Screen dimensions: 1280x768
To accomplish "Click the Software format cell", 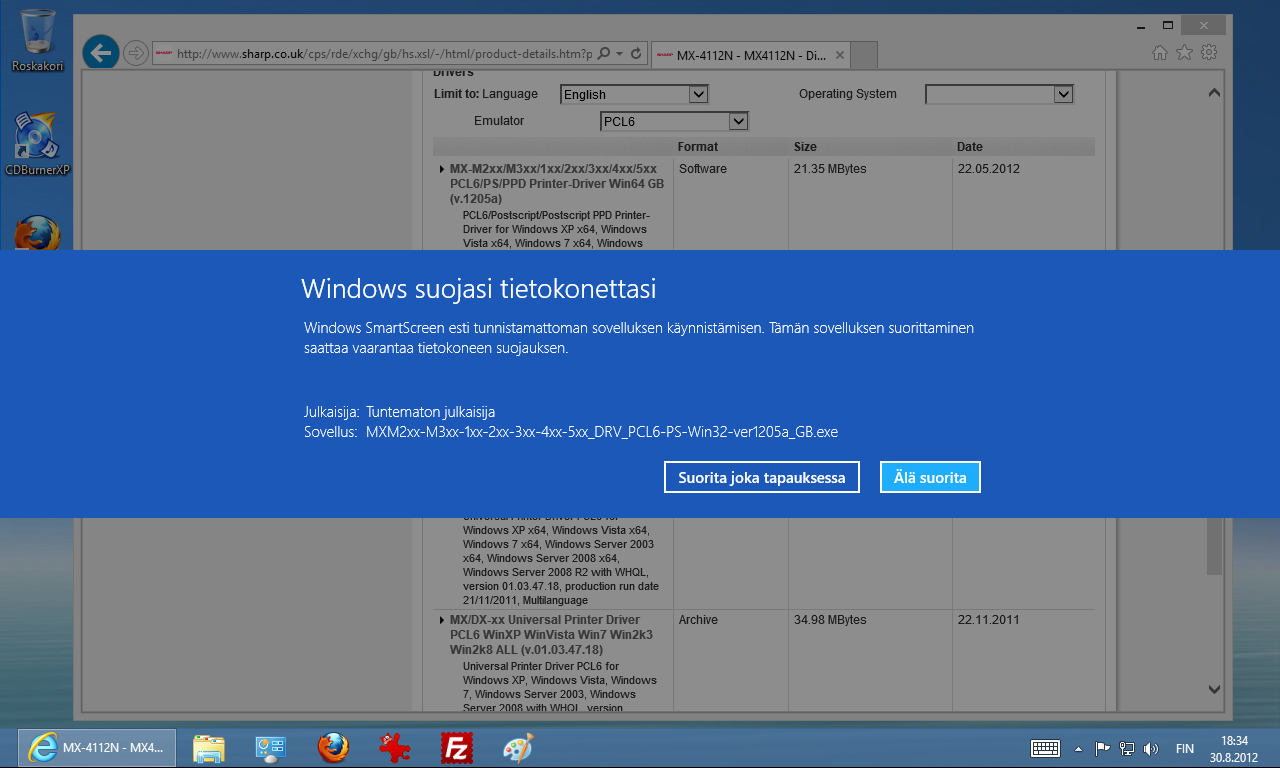I will tap(703, 169).
